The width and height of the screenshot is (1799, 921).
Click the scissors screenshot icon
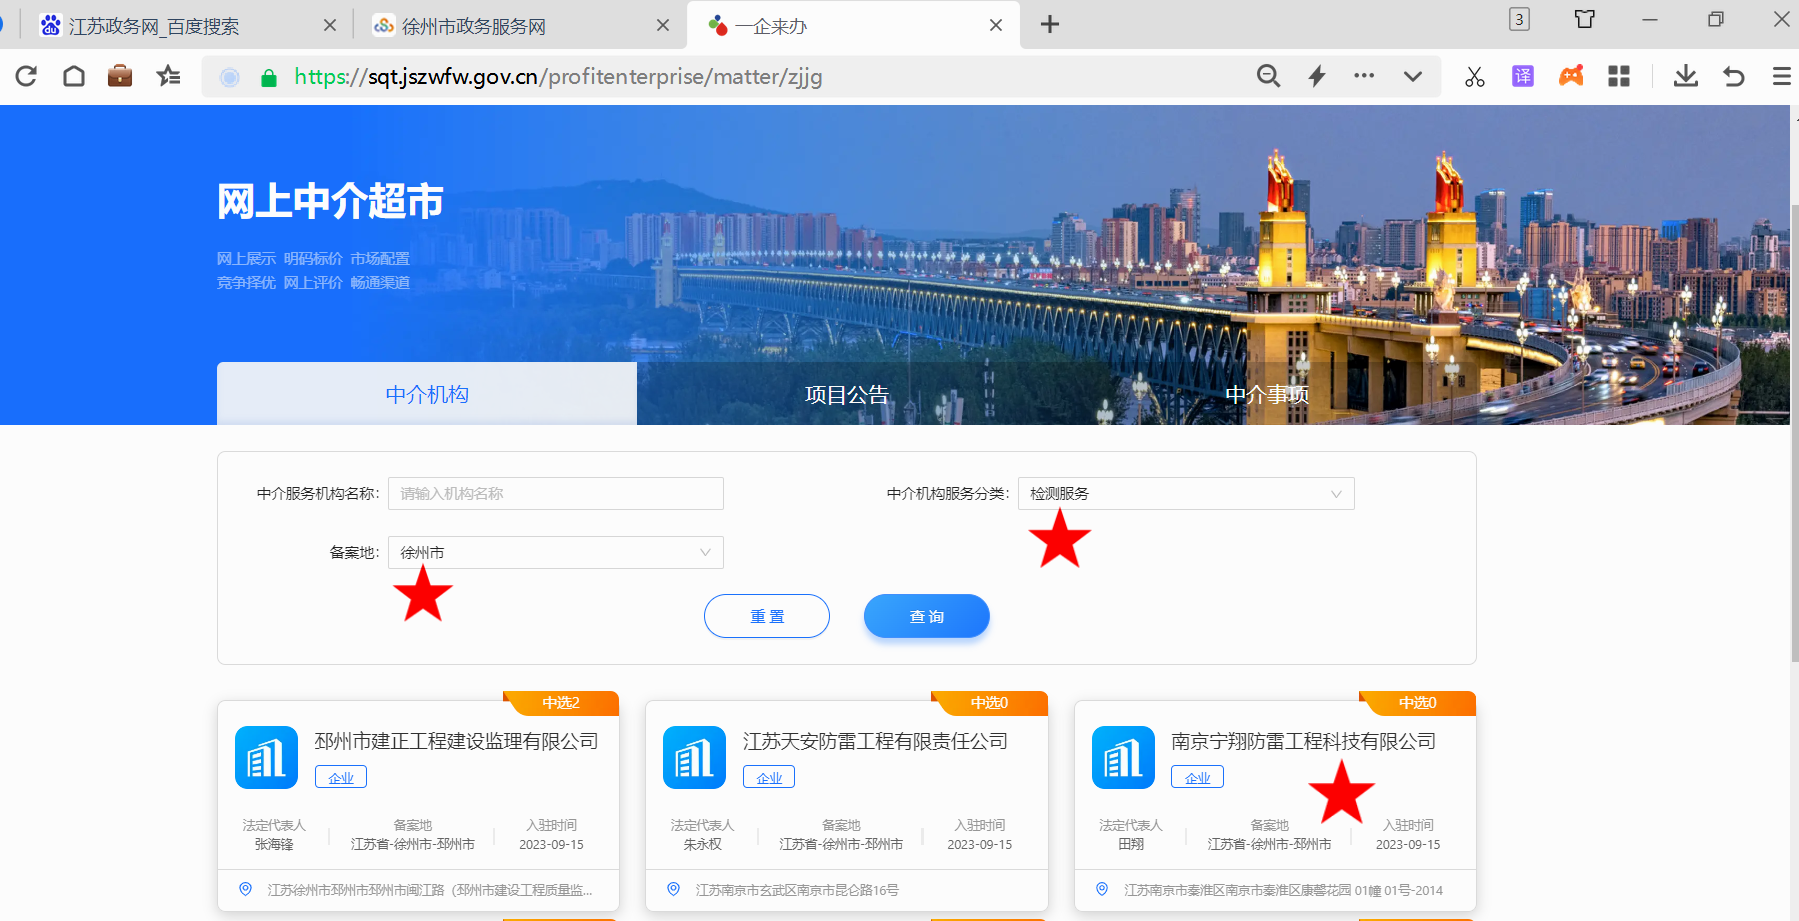click(1474, 76)
